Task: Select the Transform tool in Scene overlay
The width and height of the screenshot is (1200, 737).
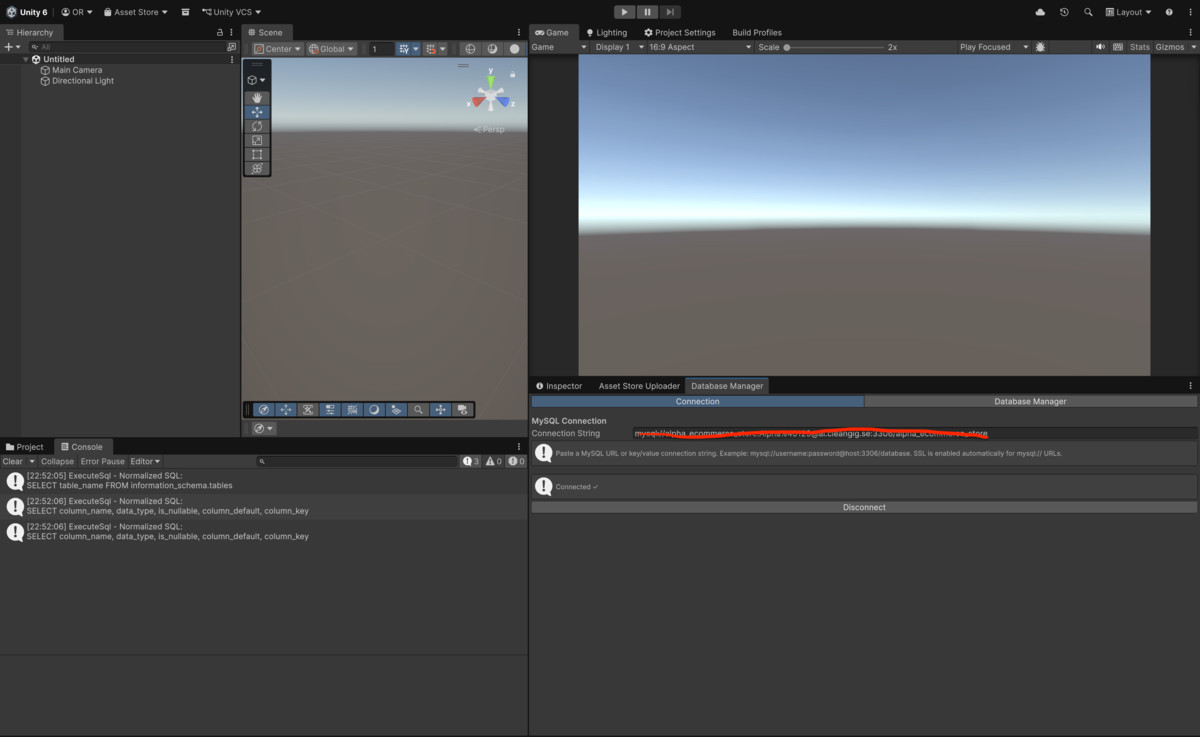Action: (x=257, y=168)
